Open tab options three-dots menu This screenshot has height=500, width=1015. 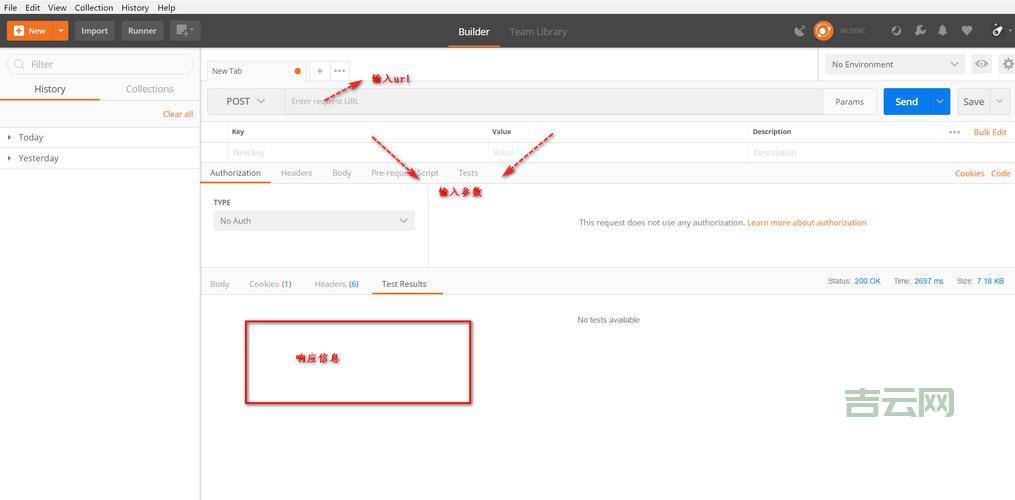point(340,71)
